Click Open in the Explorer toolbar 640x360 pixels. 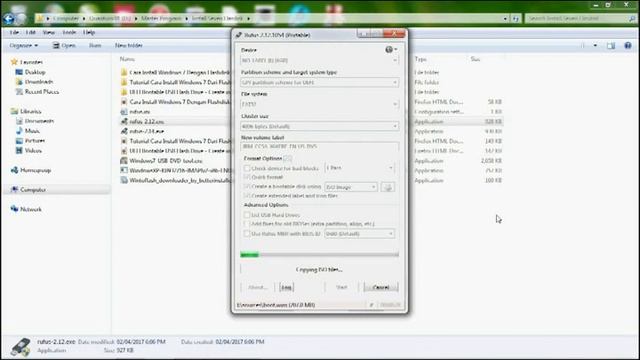pyautogui.click(x=64, y=46)
